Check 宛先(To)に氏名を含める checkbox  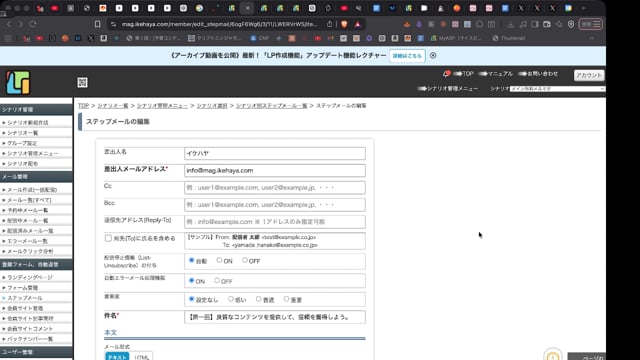(108, 238)
